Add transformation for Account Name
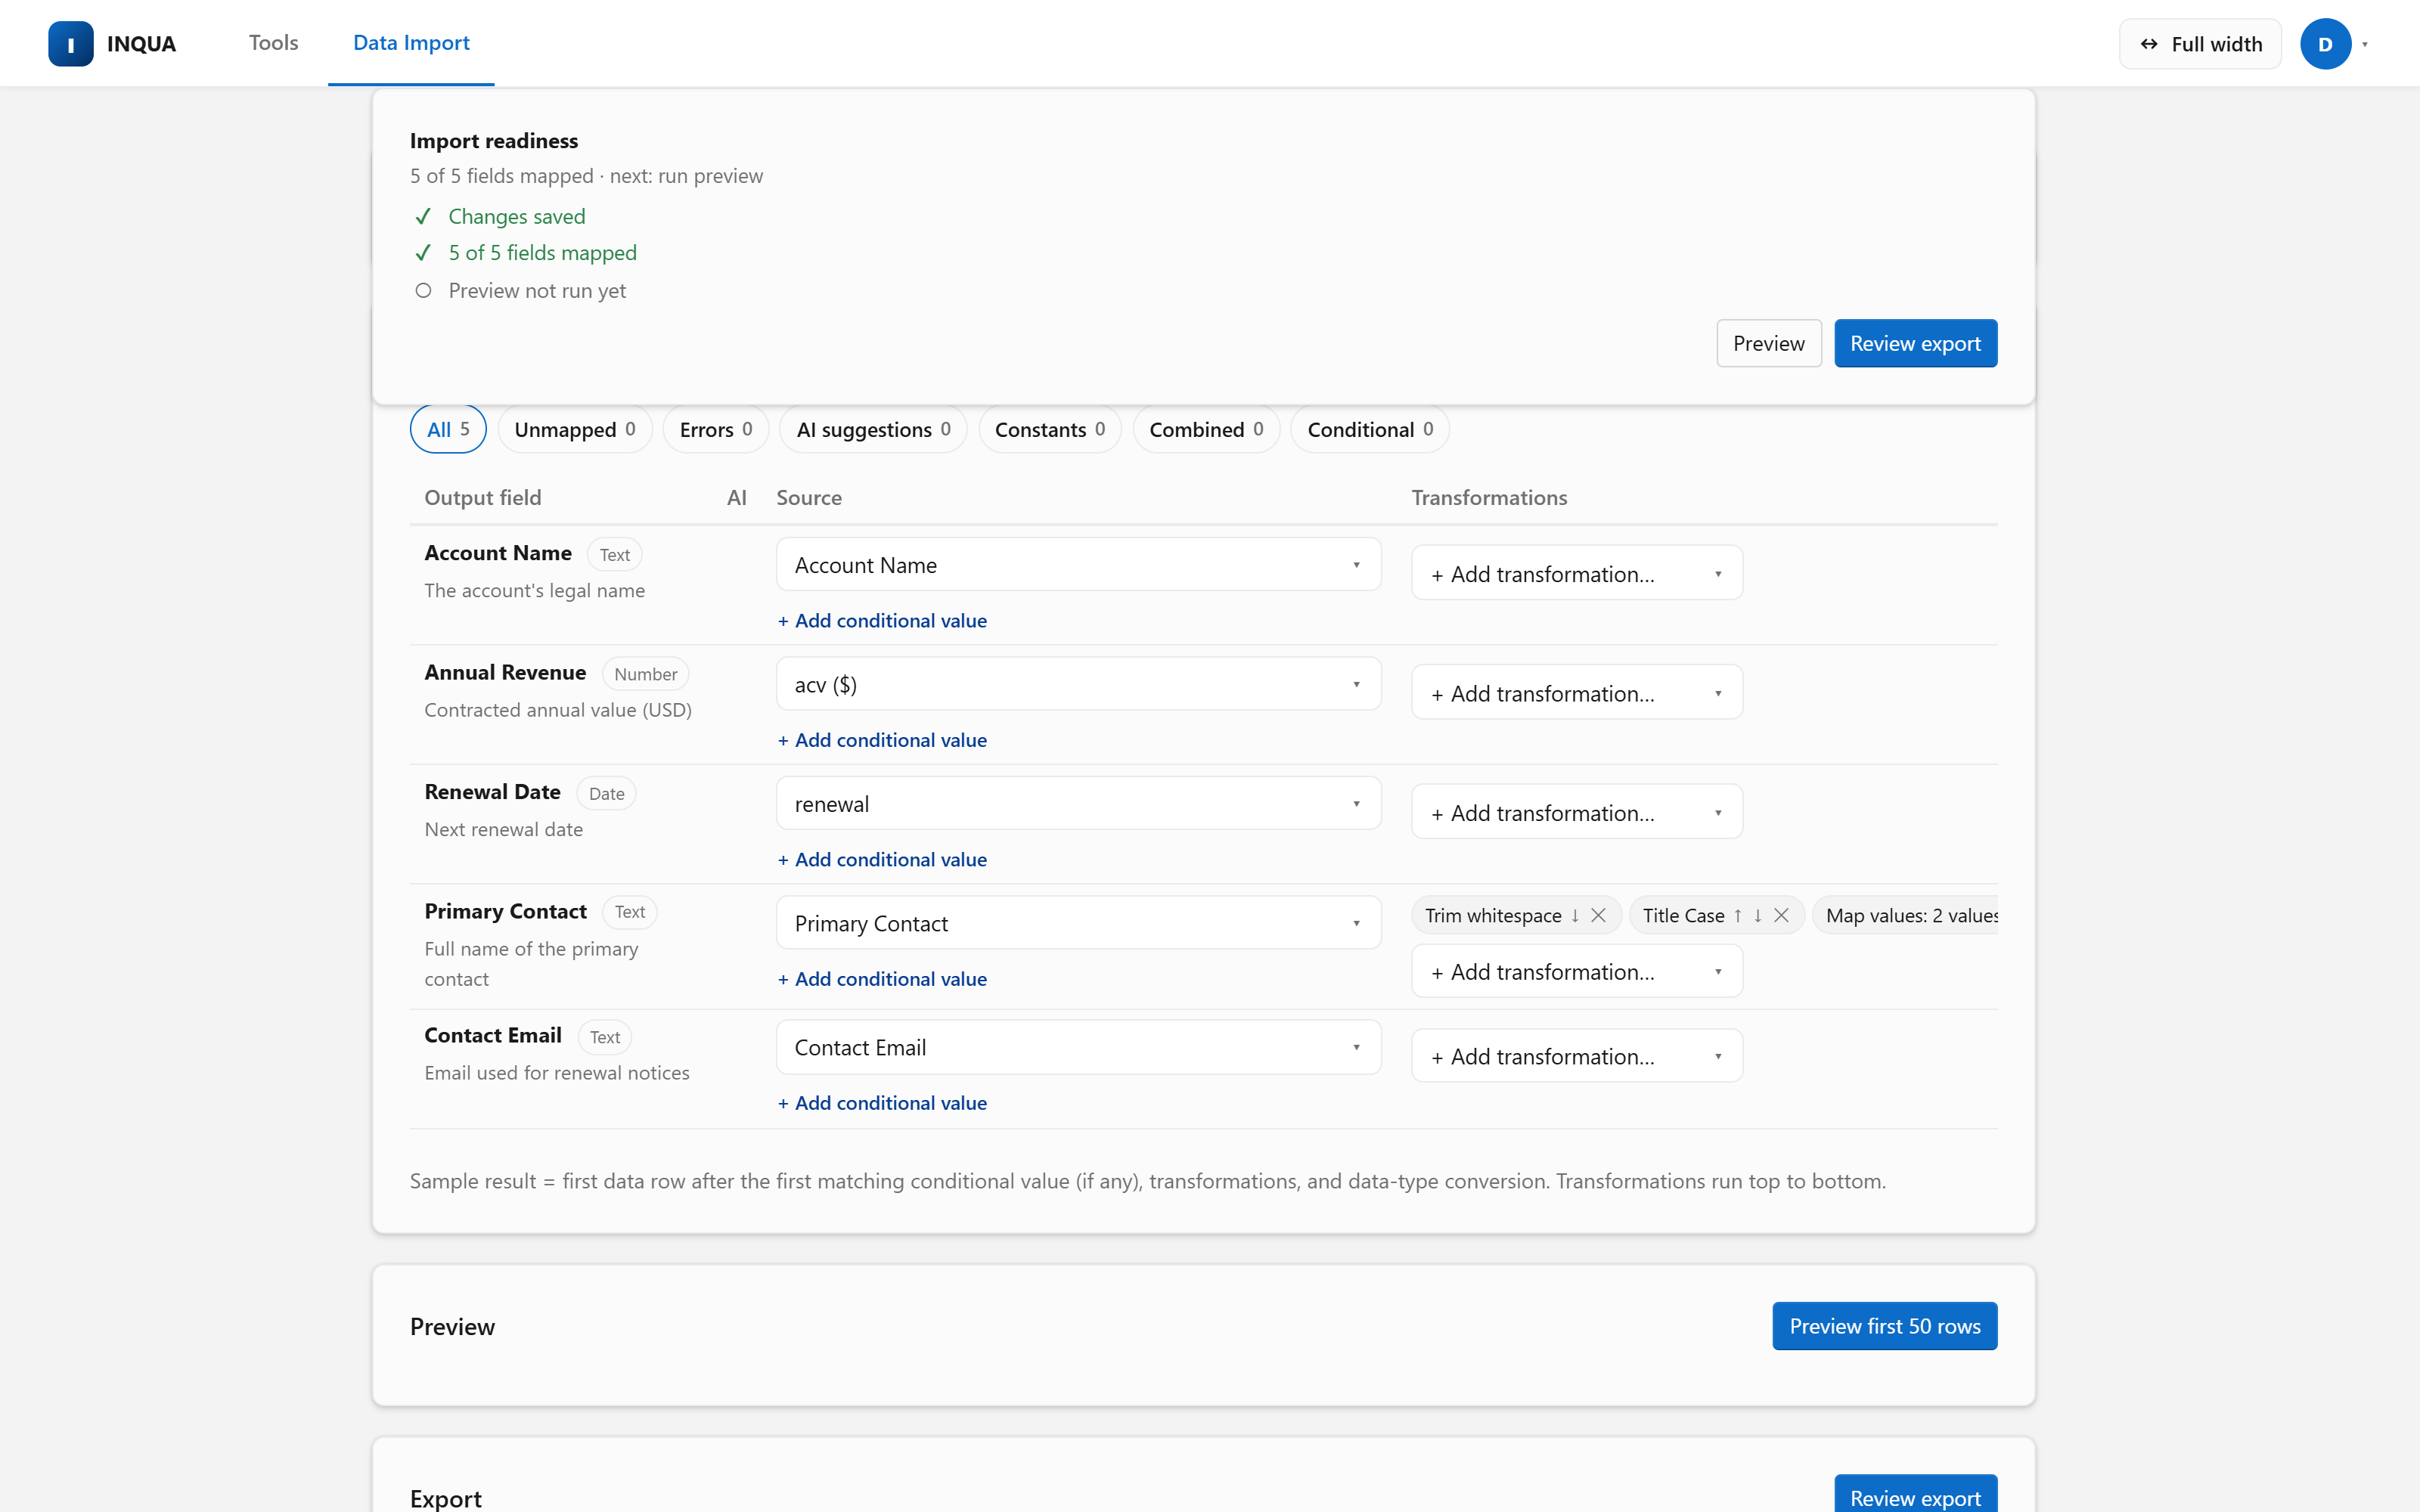The width and height of the screenshot is (2420, 1512). pos(1577,573)
